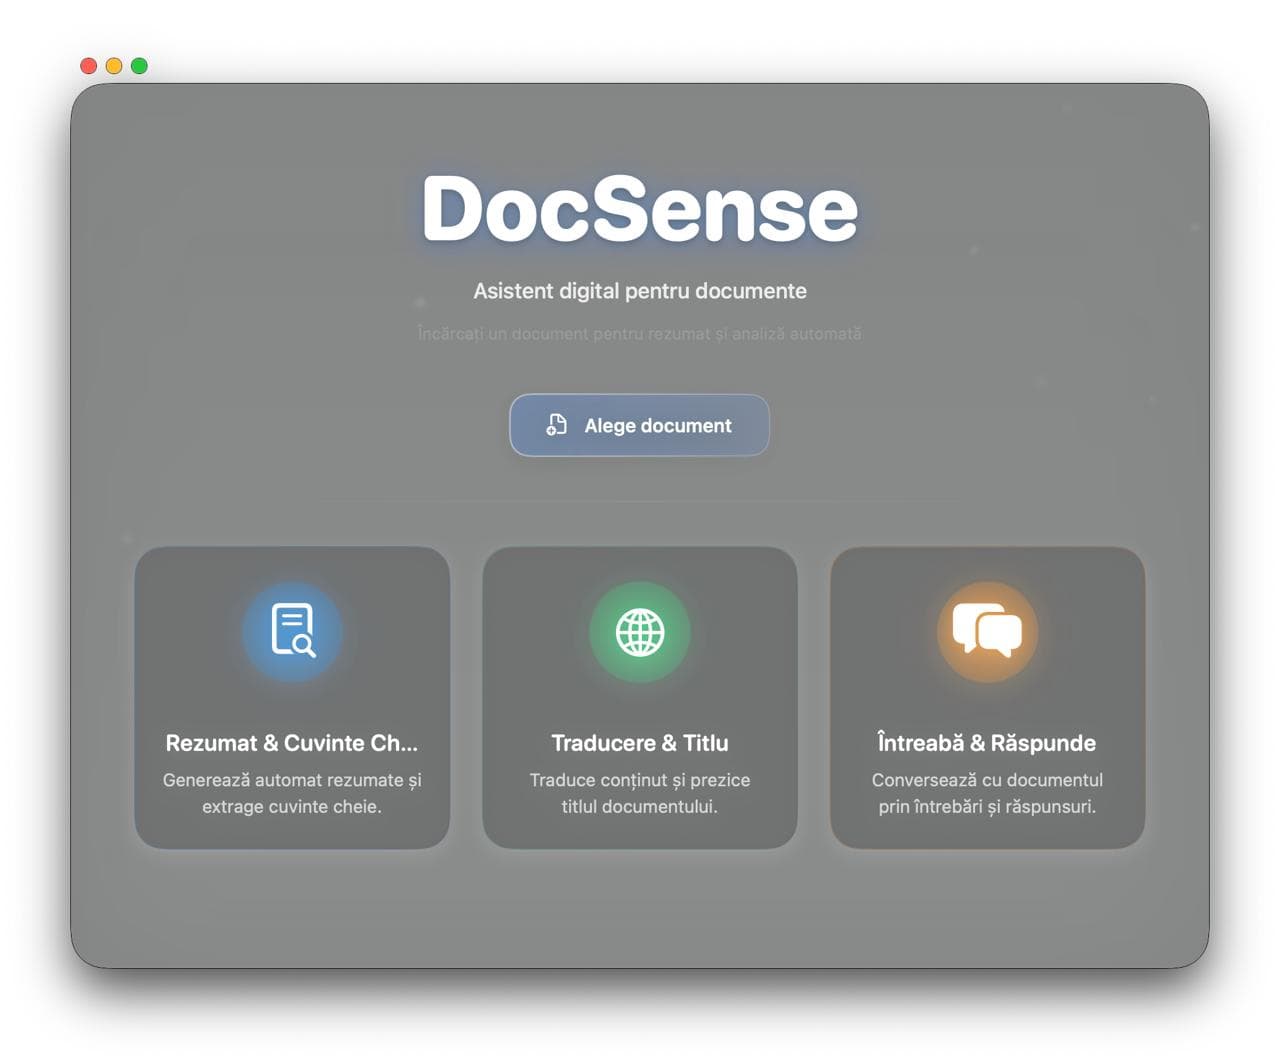
Task: Click the "Traducere & Titlu" card title
Action: (639, 743)
